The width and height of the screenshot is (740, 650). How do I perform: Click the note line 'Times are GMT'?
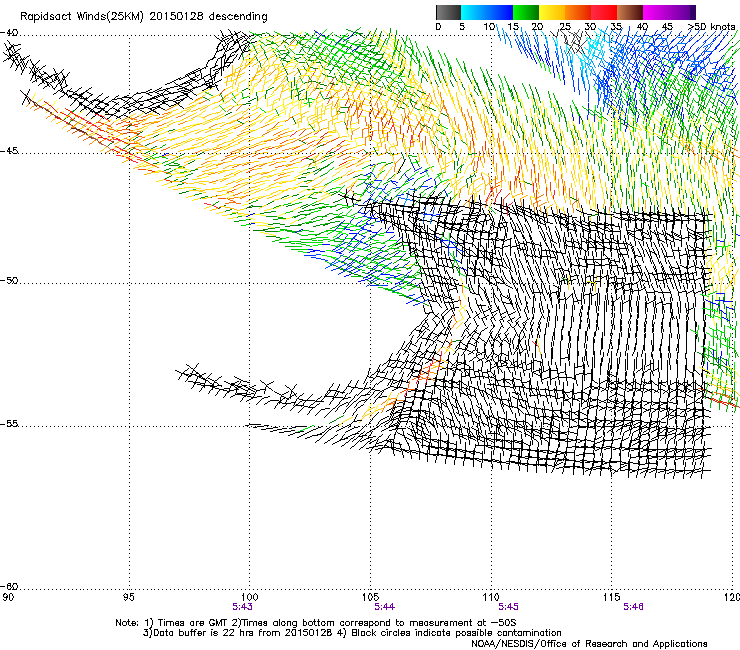tap(193, 623)
